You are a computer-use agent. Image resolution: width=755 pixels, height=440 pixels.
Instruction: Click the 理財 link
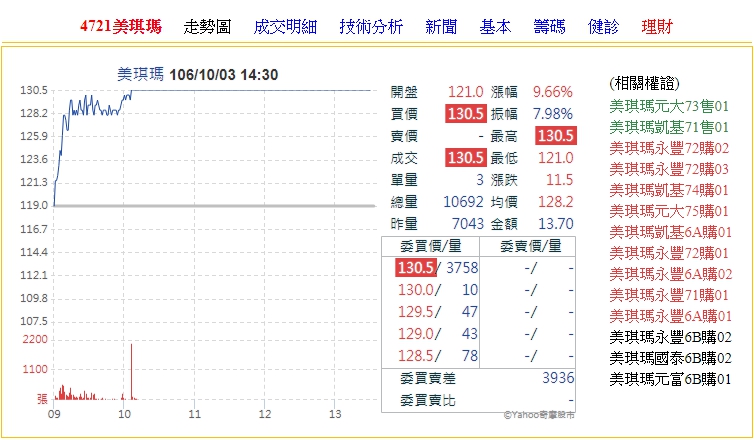657,26
